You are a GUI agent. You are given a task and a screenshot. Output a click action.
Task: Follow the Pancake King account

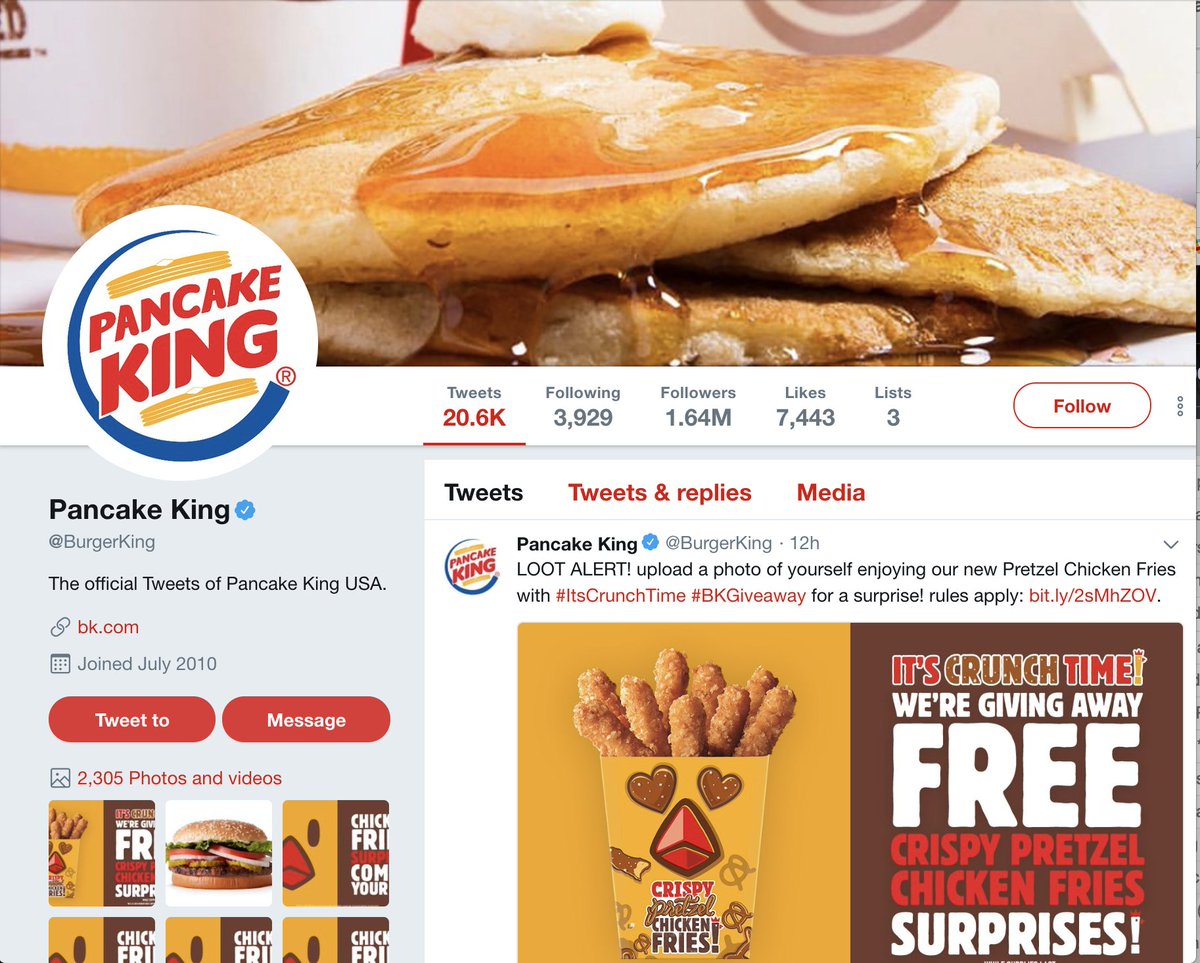pyautogui.click(x=1082, y=406)
